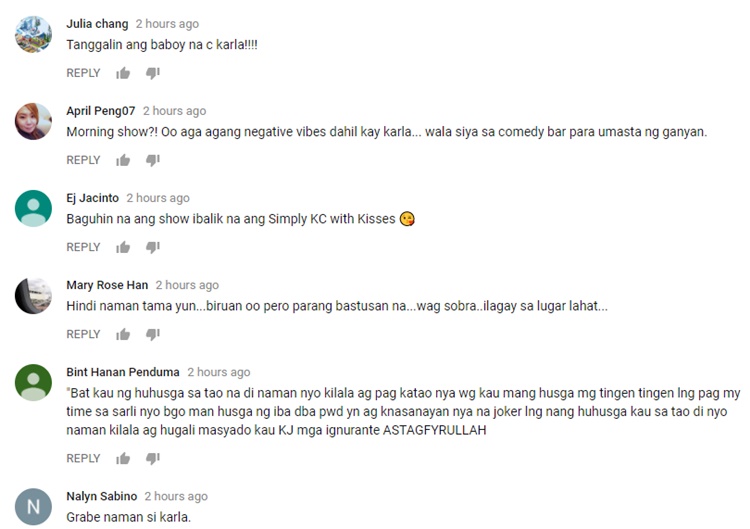Reply to April Peng07's comment
Screen dimensions: 750x529
click(x=83, y=160)
